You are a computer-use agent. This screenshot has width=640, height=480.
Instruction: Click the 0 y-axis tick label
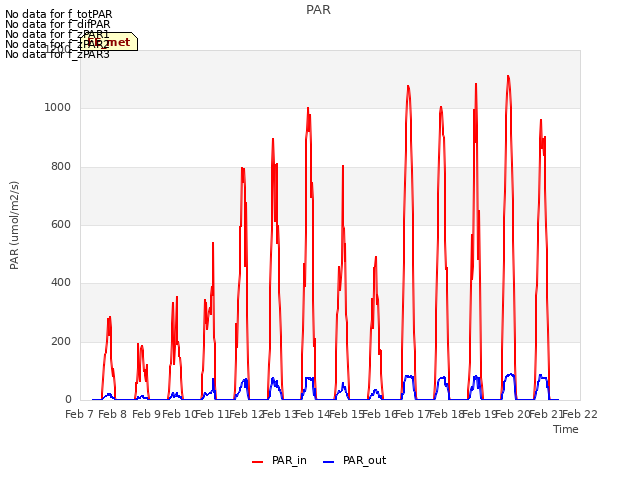pyautogui.click(x=68, y=400)
